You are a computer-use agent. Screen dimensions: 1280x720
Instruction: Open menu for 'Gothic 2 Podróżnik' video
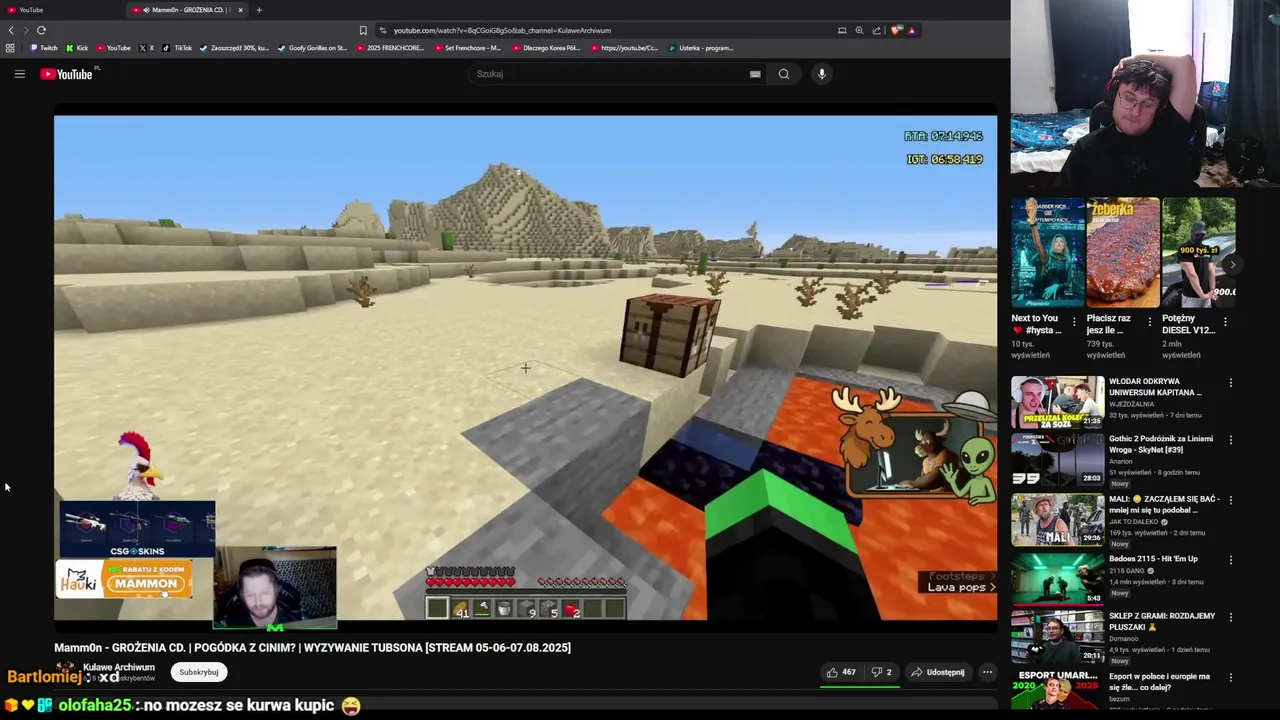[1231, 440]
